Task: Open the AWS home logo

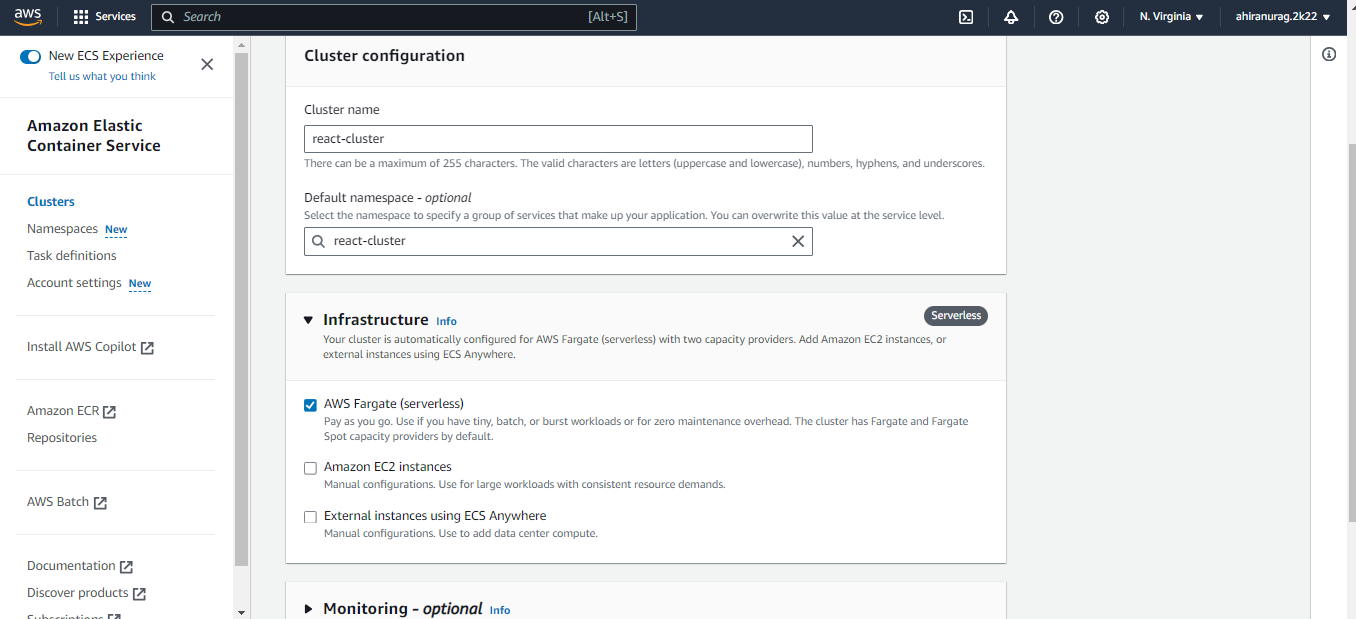Action: point(28,17)
